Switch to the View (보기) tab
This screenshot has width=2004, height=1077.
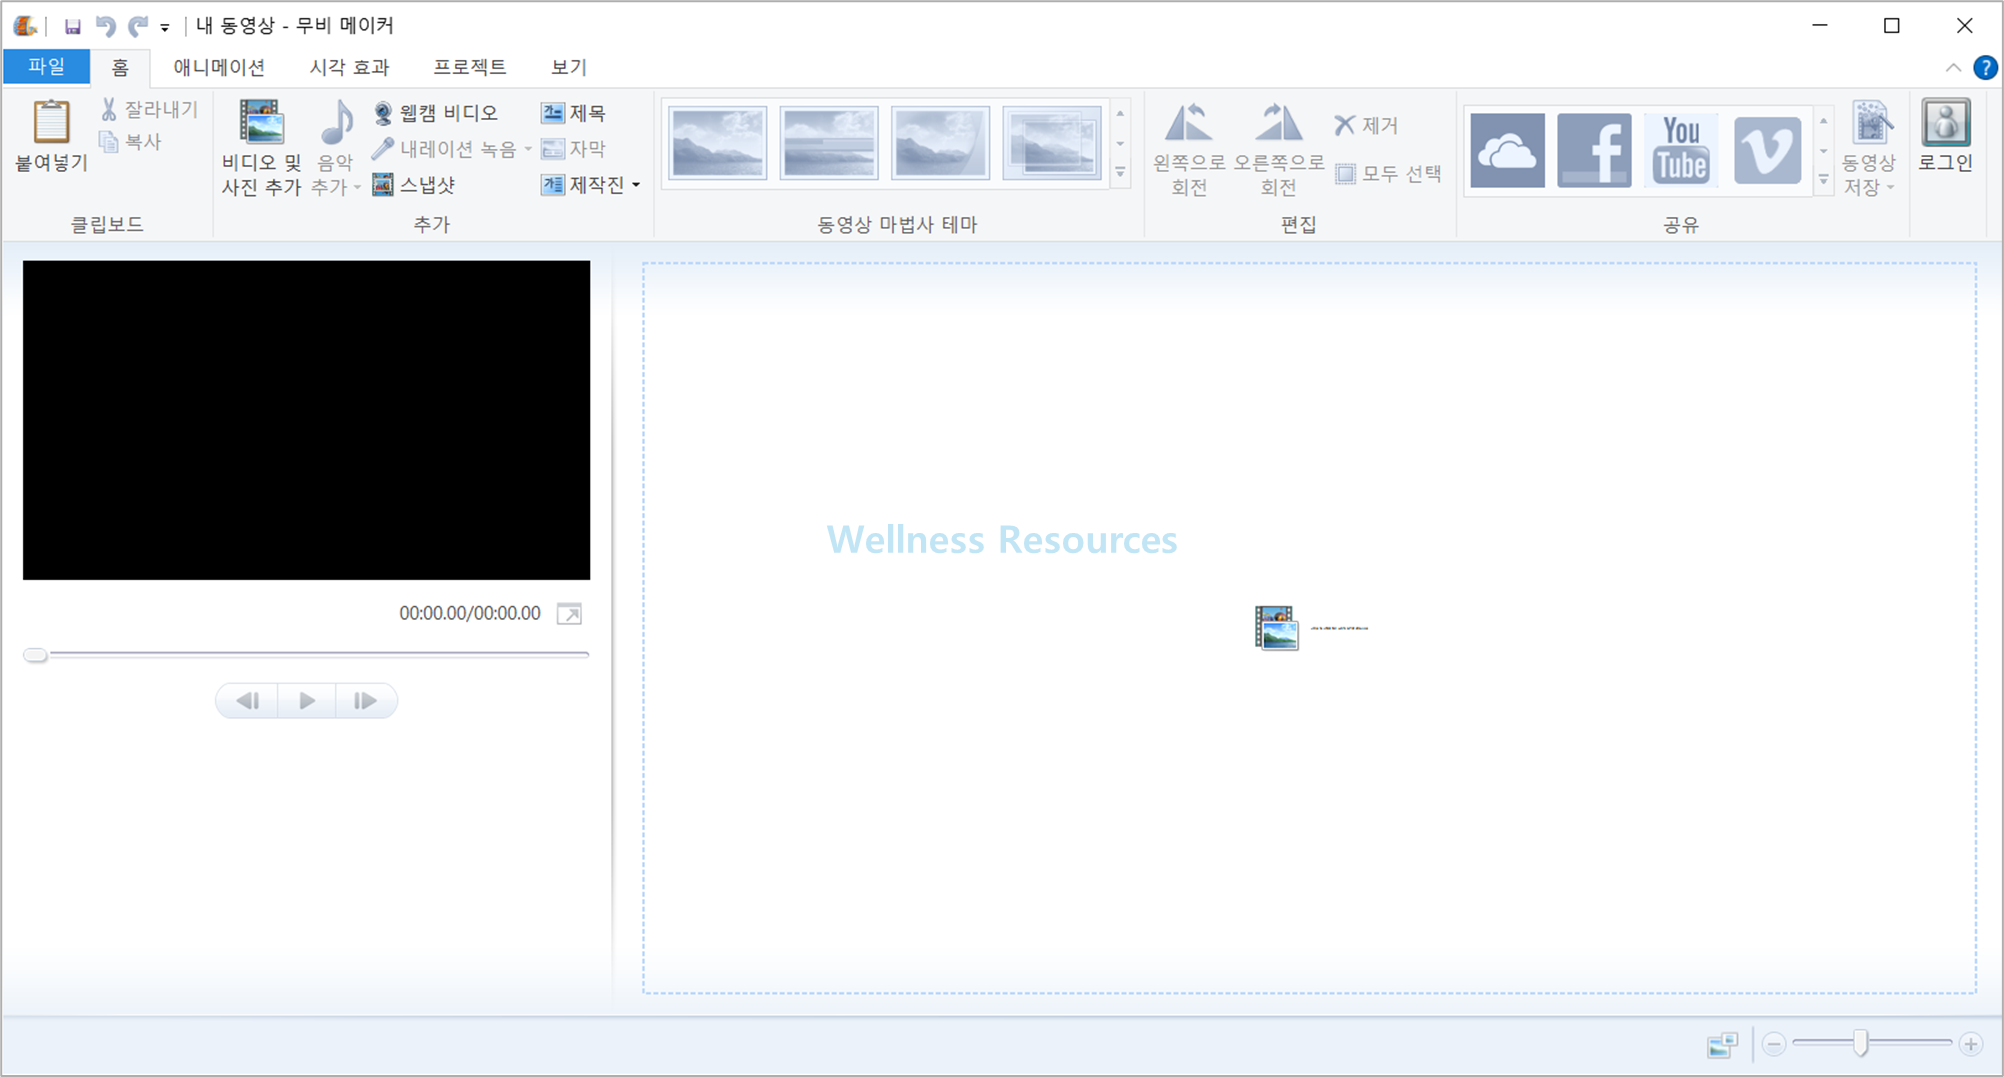(569, 67)
